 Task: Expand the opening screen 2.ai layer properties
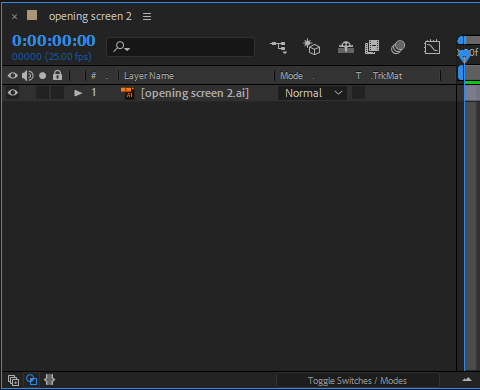(x=78, y=93)
